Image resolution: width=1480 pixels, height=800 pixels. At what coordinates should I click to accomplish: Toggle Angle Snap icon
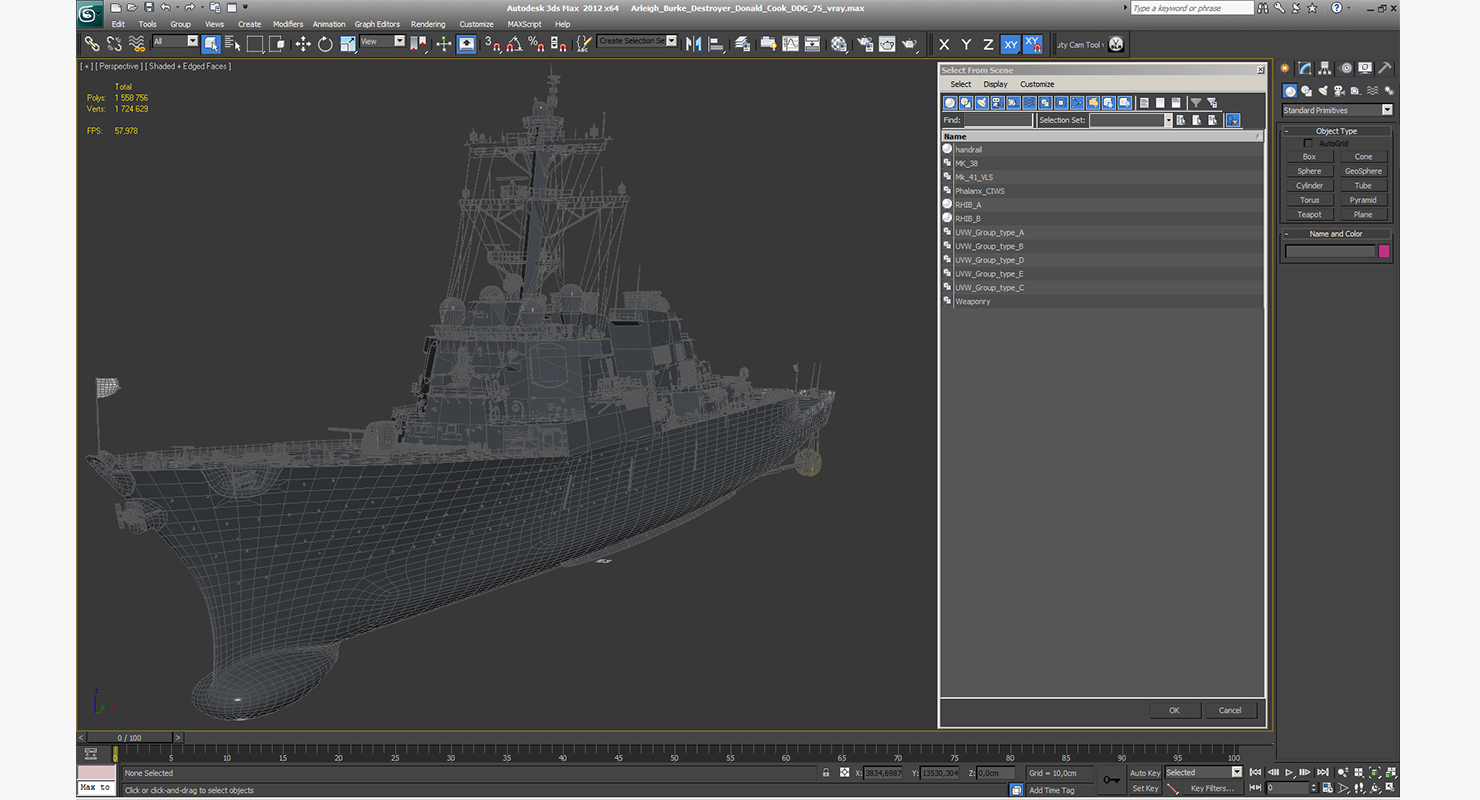click(x=514, y=44)
